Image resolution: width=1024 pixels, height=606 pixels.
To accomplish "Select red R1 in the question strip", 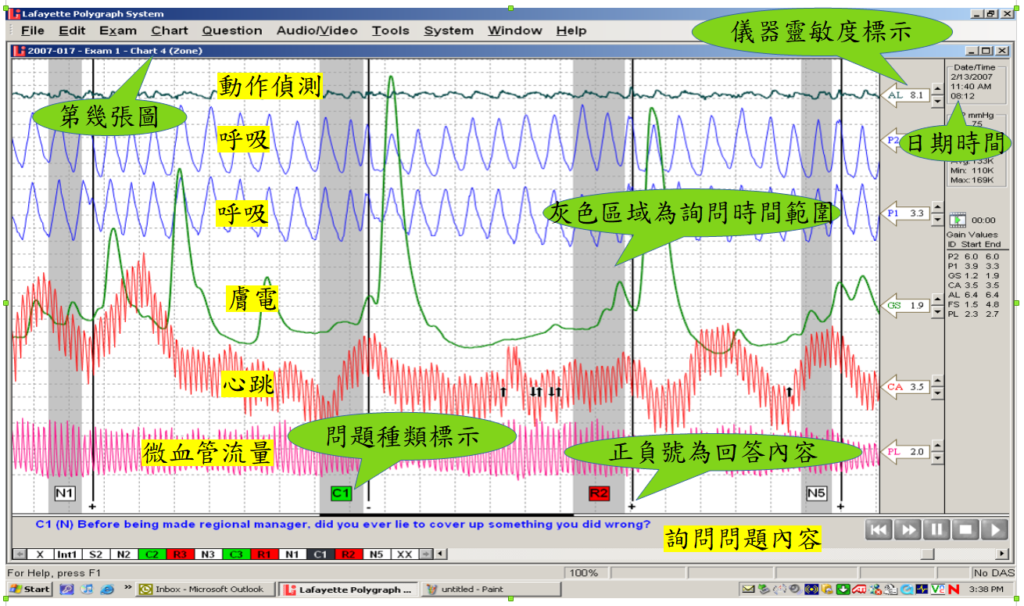I will click(x=264, y=554).
